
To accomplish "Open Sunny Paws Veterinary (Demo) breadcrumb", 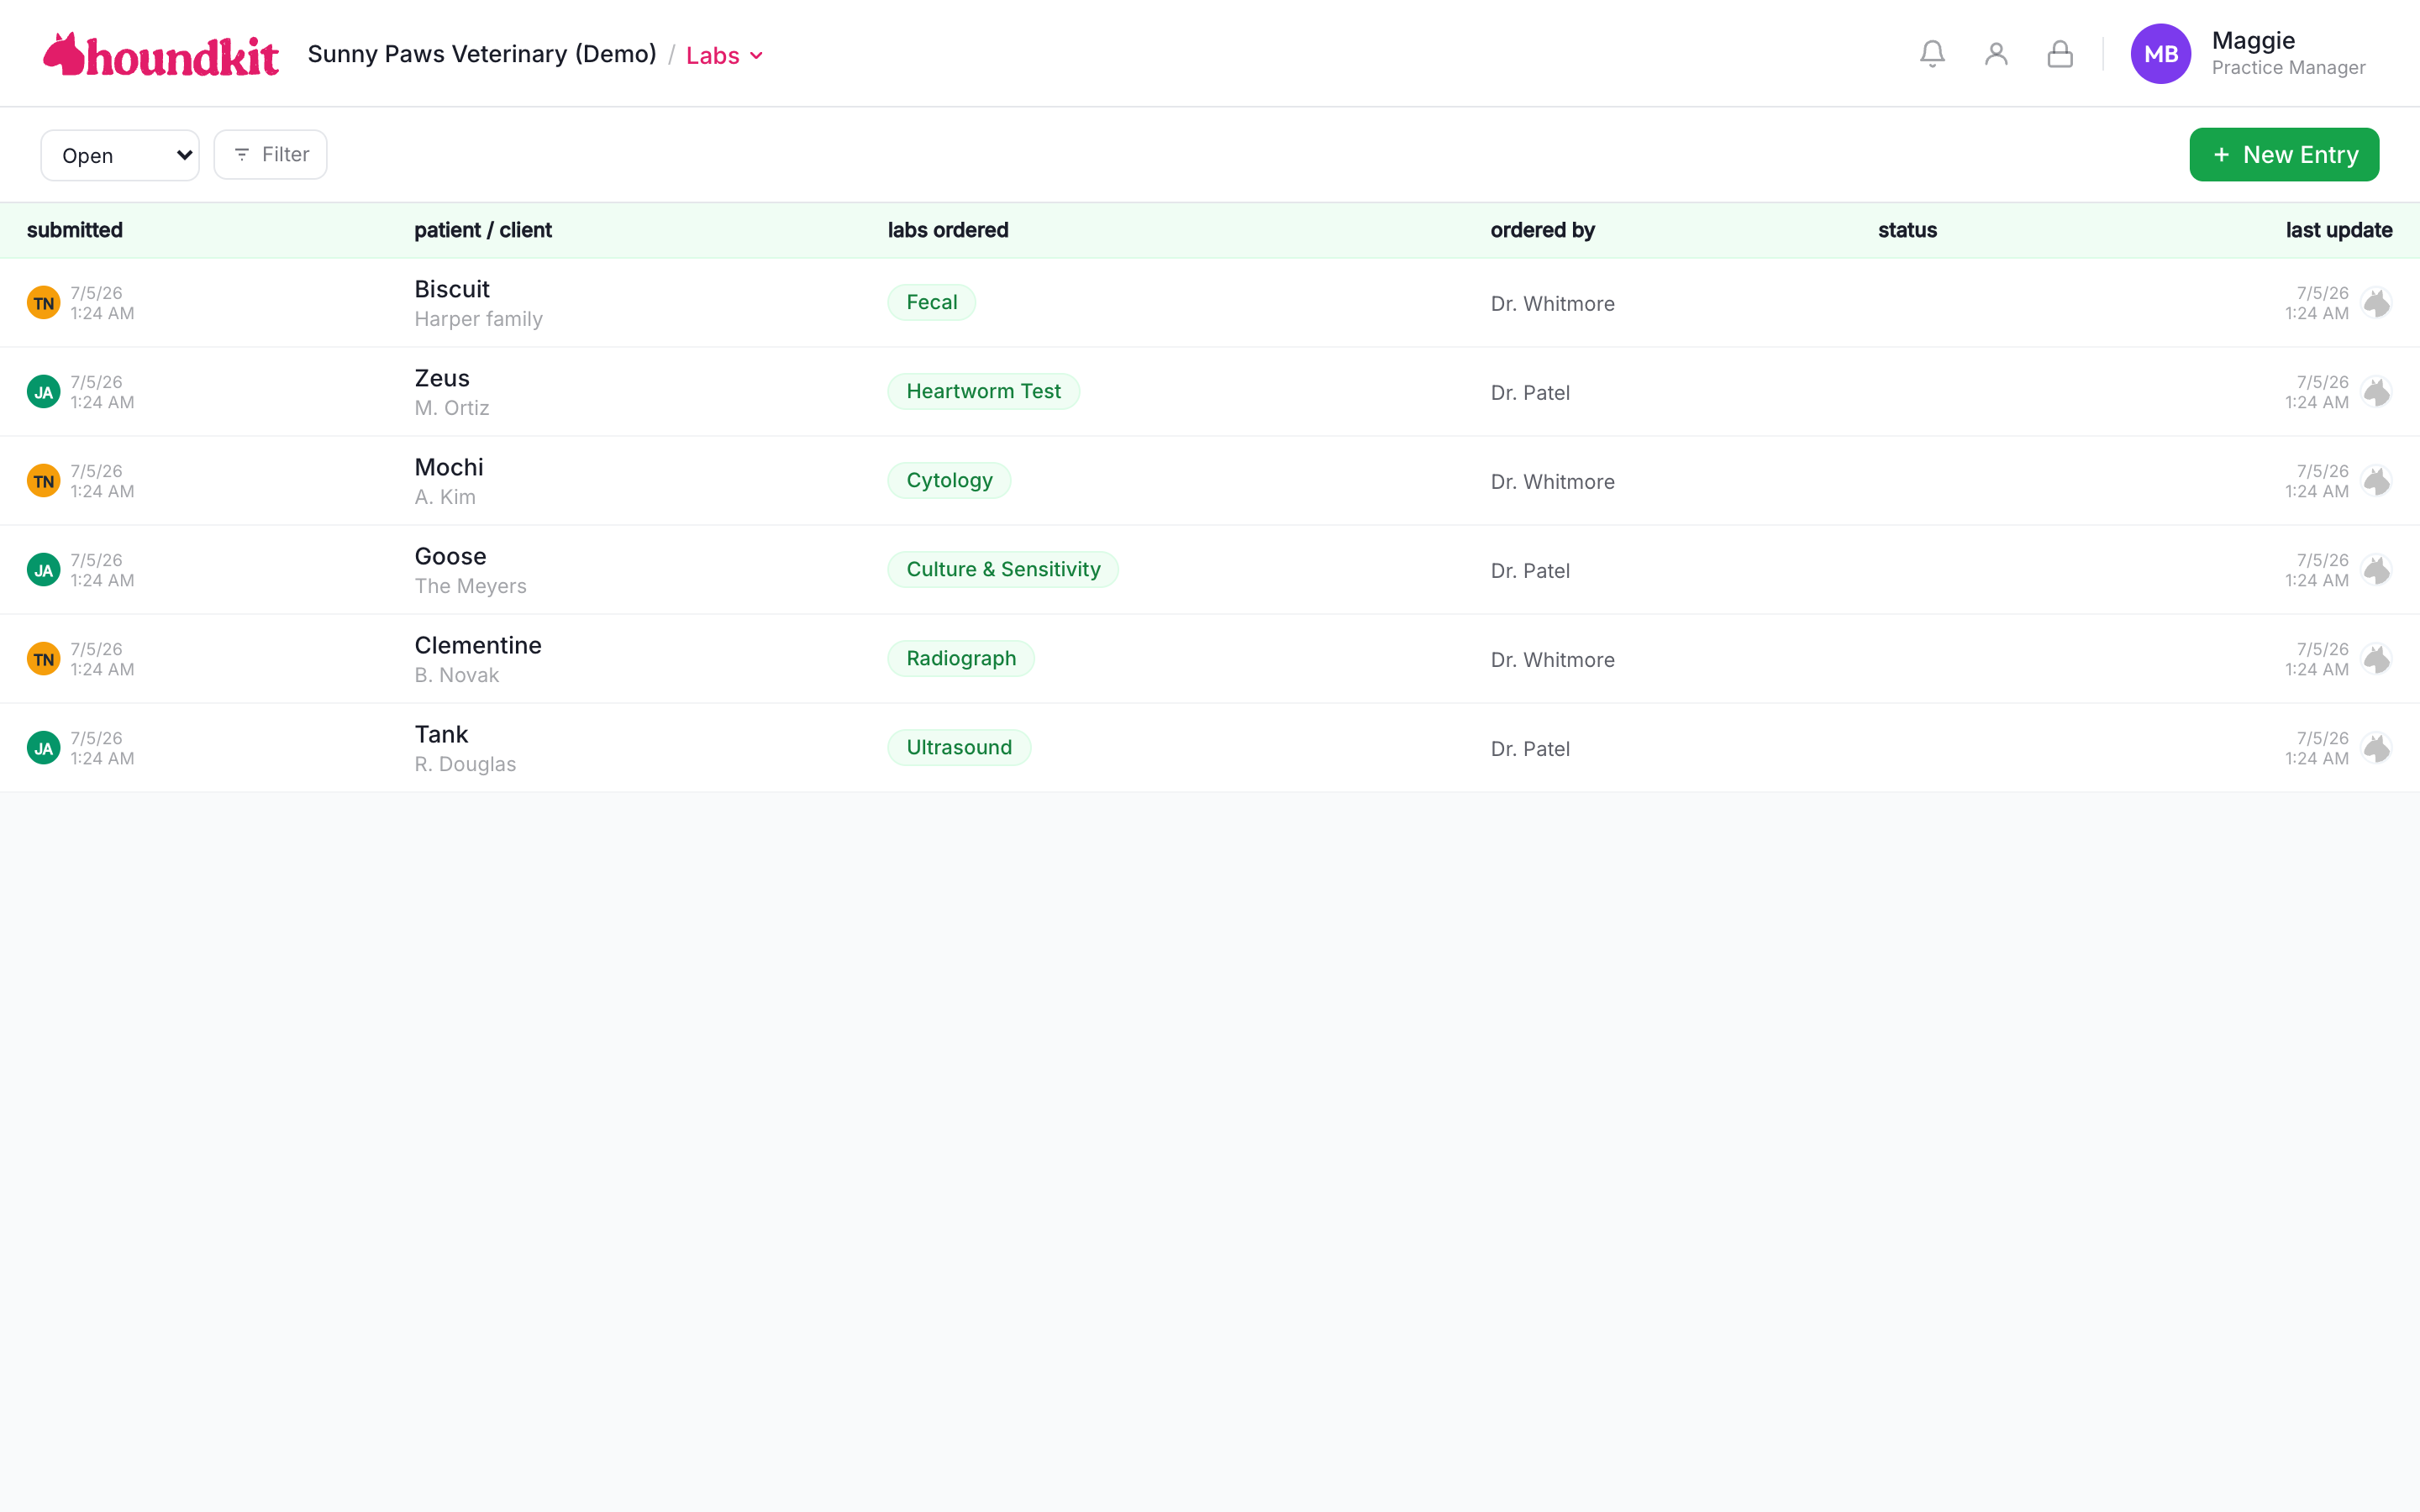I will 482,54.
